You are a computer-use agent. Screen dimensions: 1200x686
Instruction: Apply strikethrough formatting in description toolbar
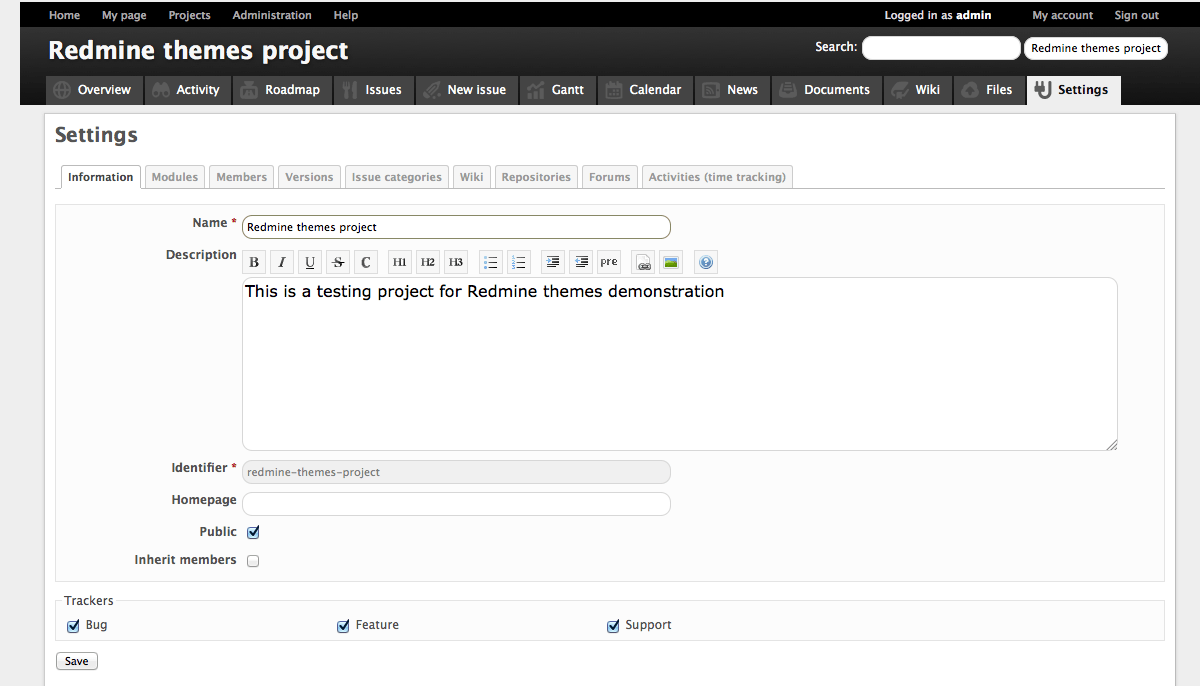(338, 262)
